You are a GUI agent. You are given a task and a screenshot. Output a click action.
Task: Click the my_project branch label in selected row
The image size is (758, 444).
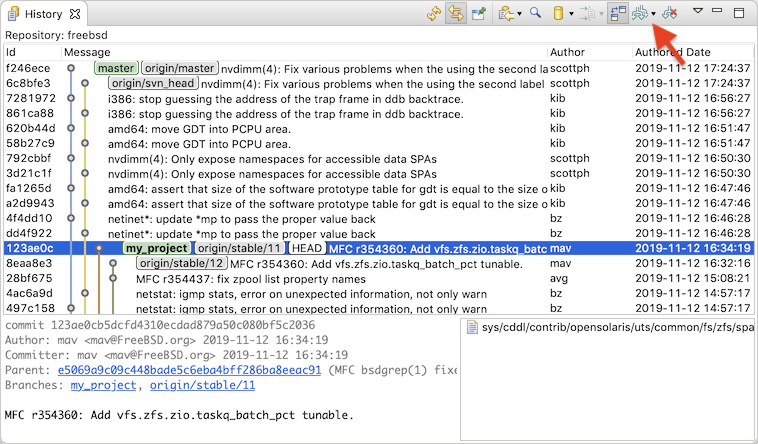(157, 248)
